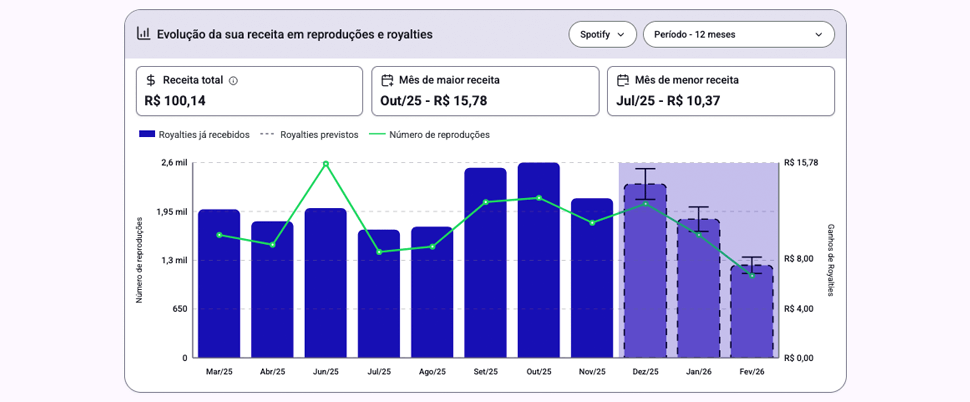Click the Jun/25 peak point on green line
The width and height of the screenshot is (970, 402).
tap(326, 163)
